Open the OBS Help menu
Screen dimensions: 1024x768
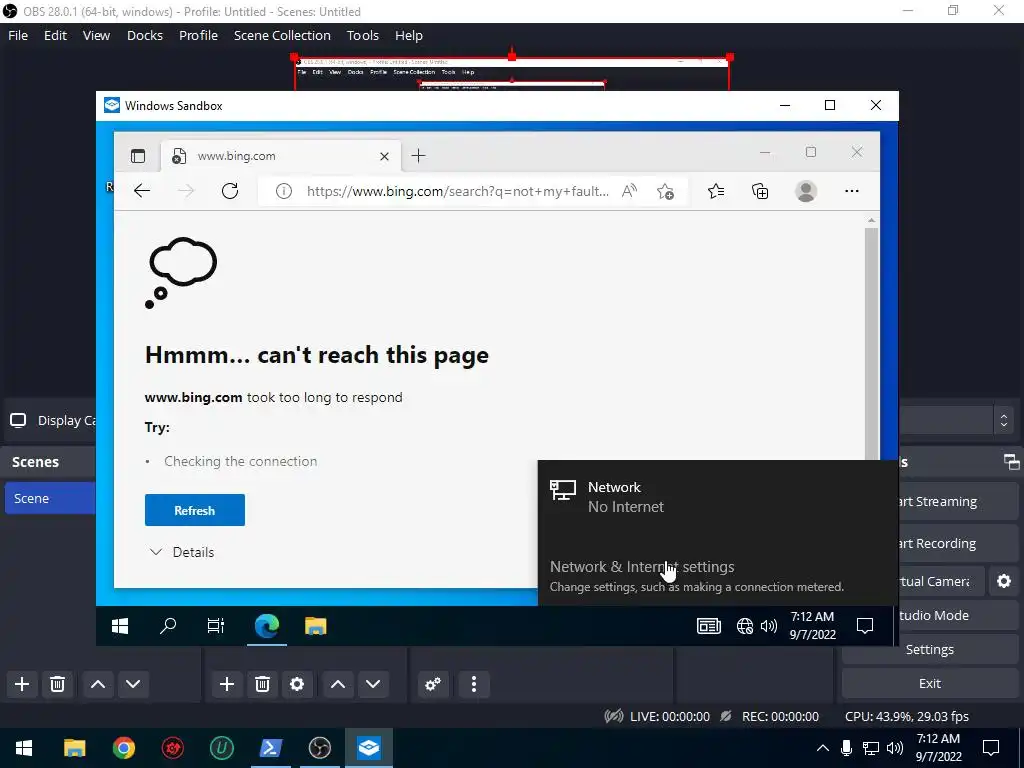[x=409, y=35]
